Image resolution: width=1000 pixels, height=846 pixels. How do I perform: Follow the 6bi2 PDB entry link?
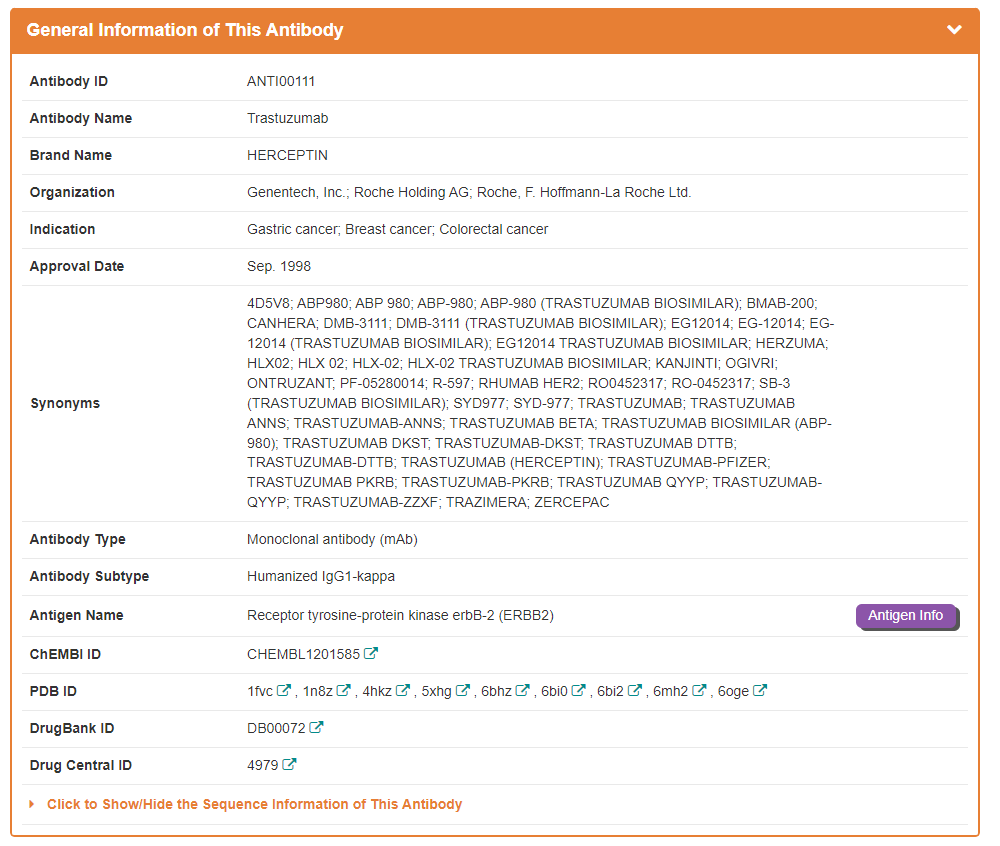pyautogui.click(x=610, y=691)
